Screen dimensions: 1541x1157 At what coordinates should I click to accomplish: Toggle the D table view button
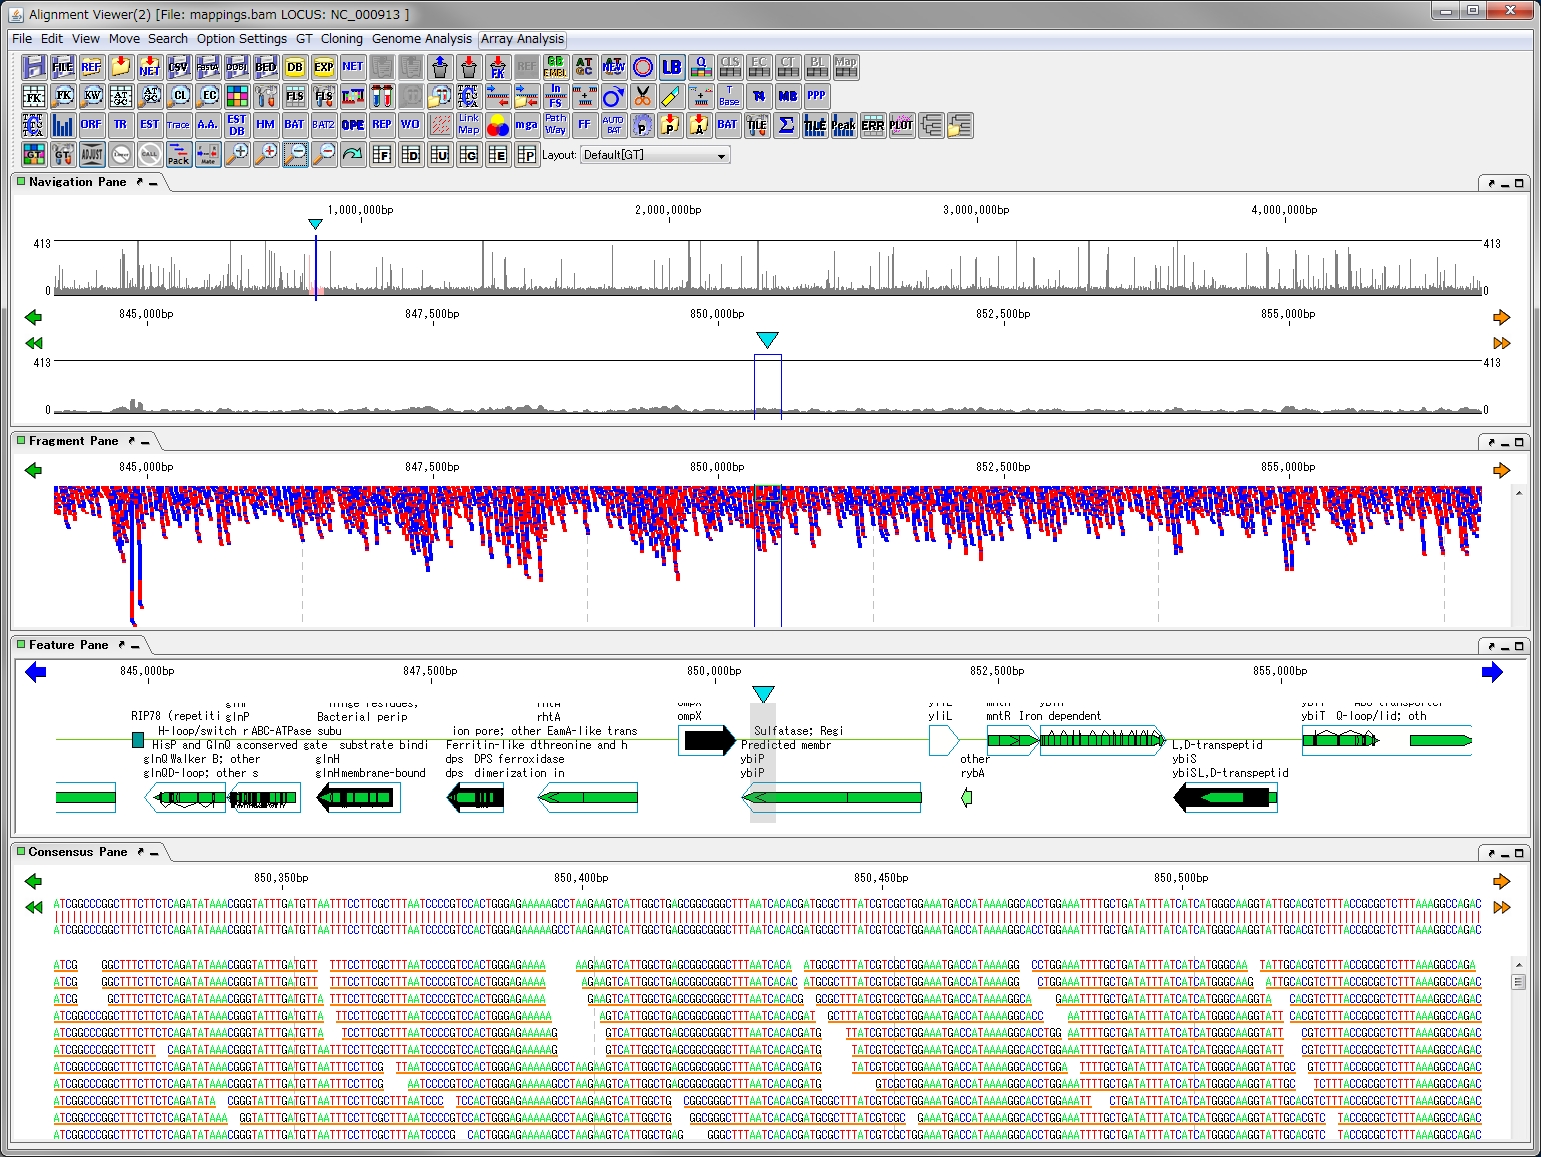(411, 154)
